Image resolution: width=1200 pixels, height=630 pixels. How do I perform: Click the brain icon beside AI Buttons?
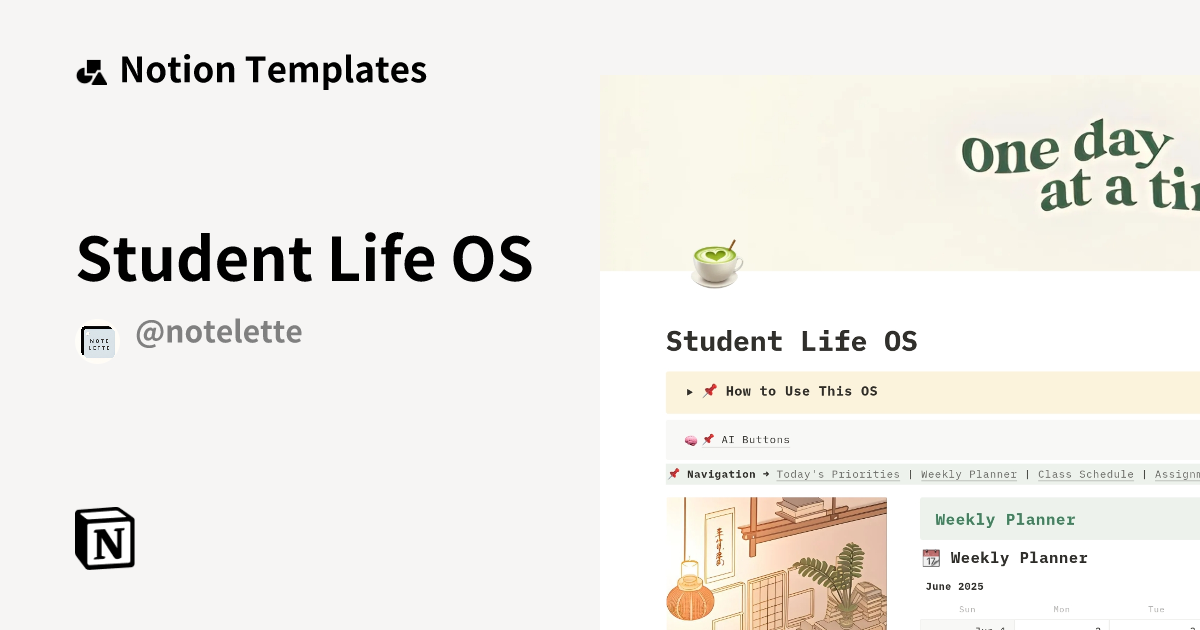click(x=691, y=439)
